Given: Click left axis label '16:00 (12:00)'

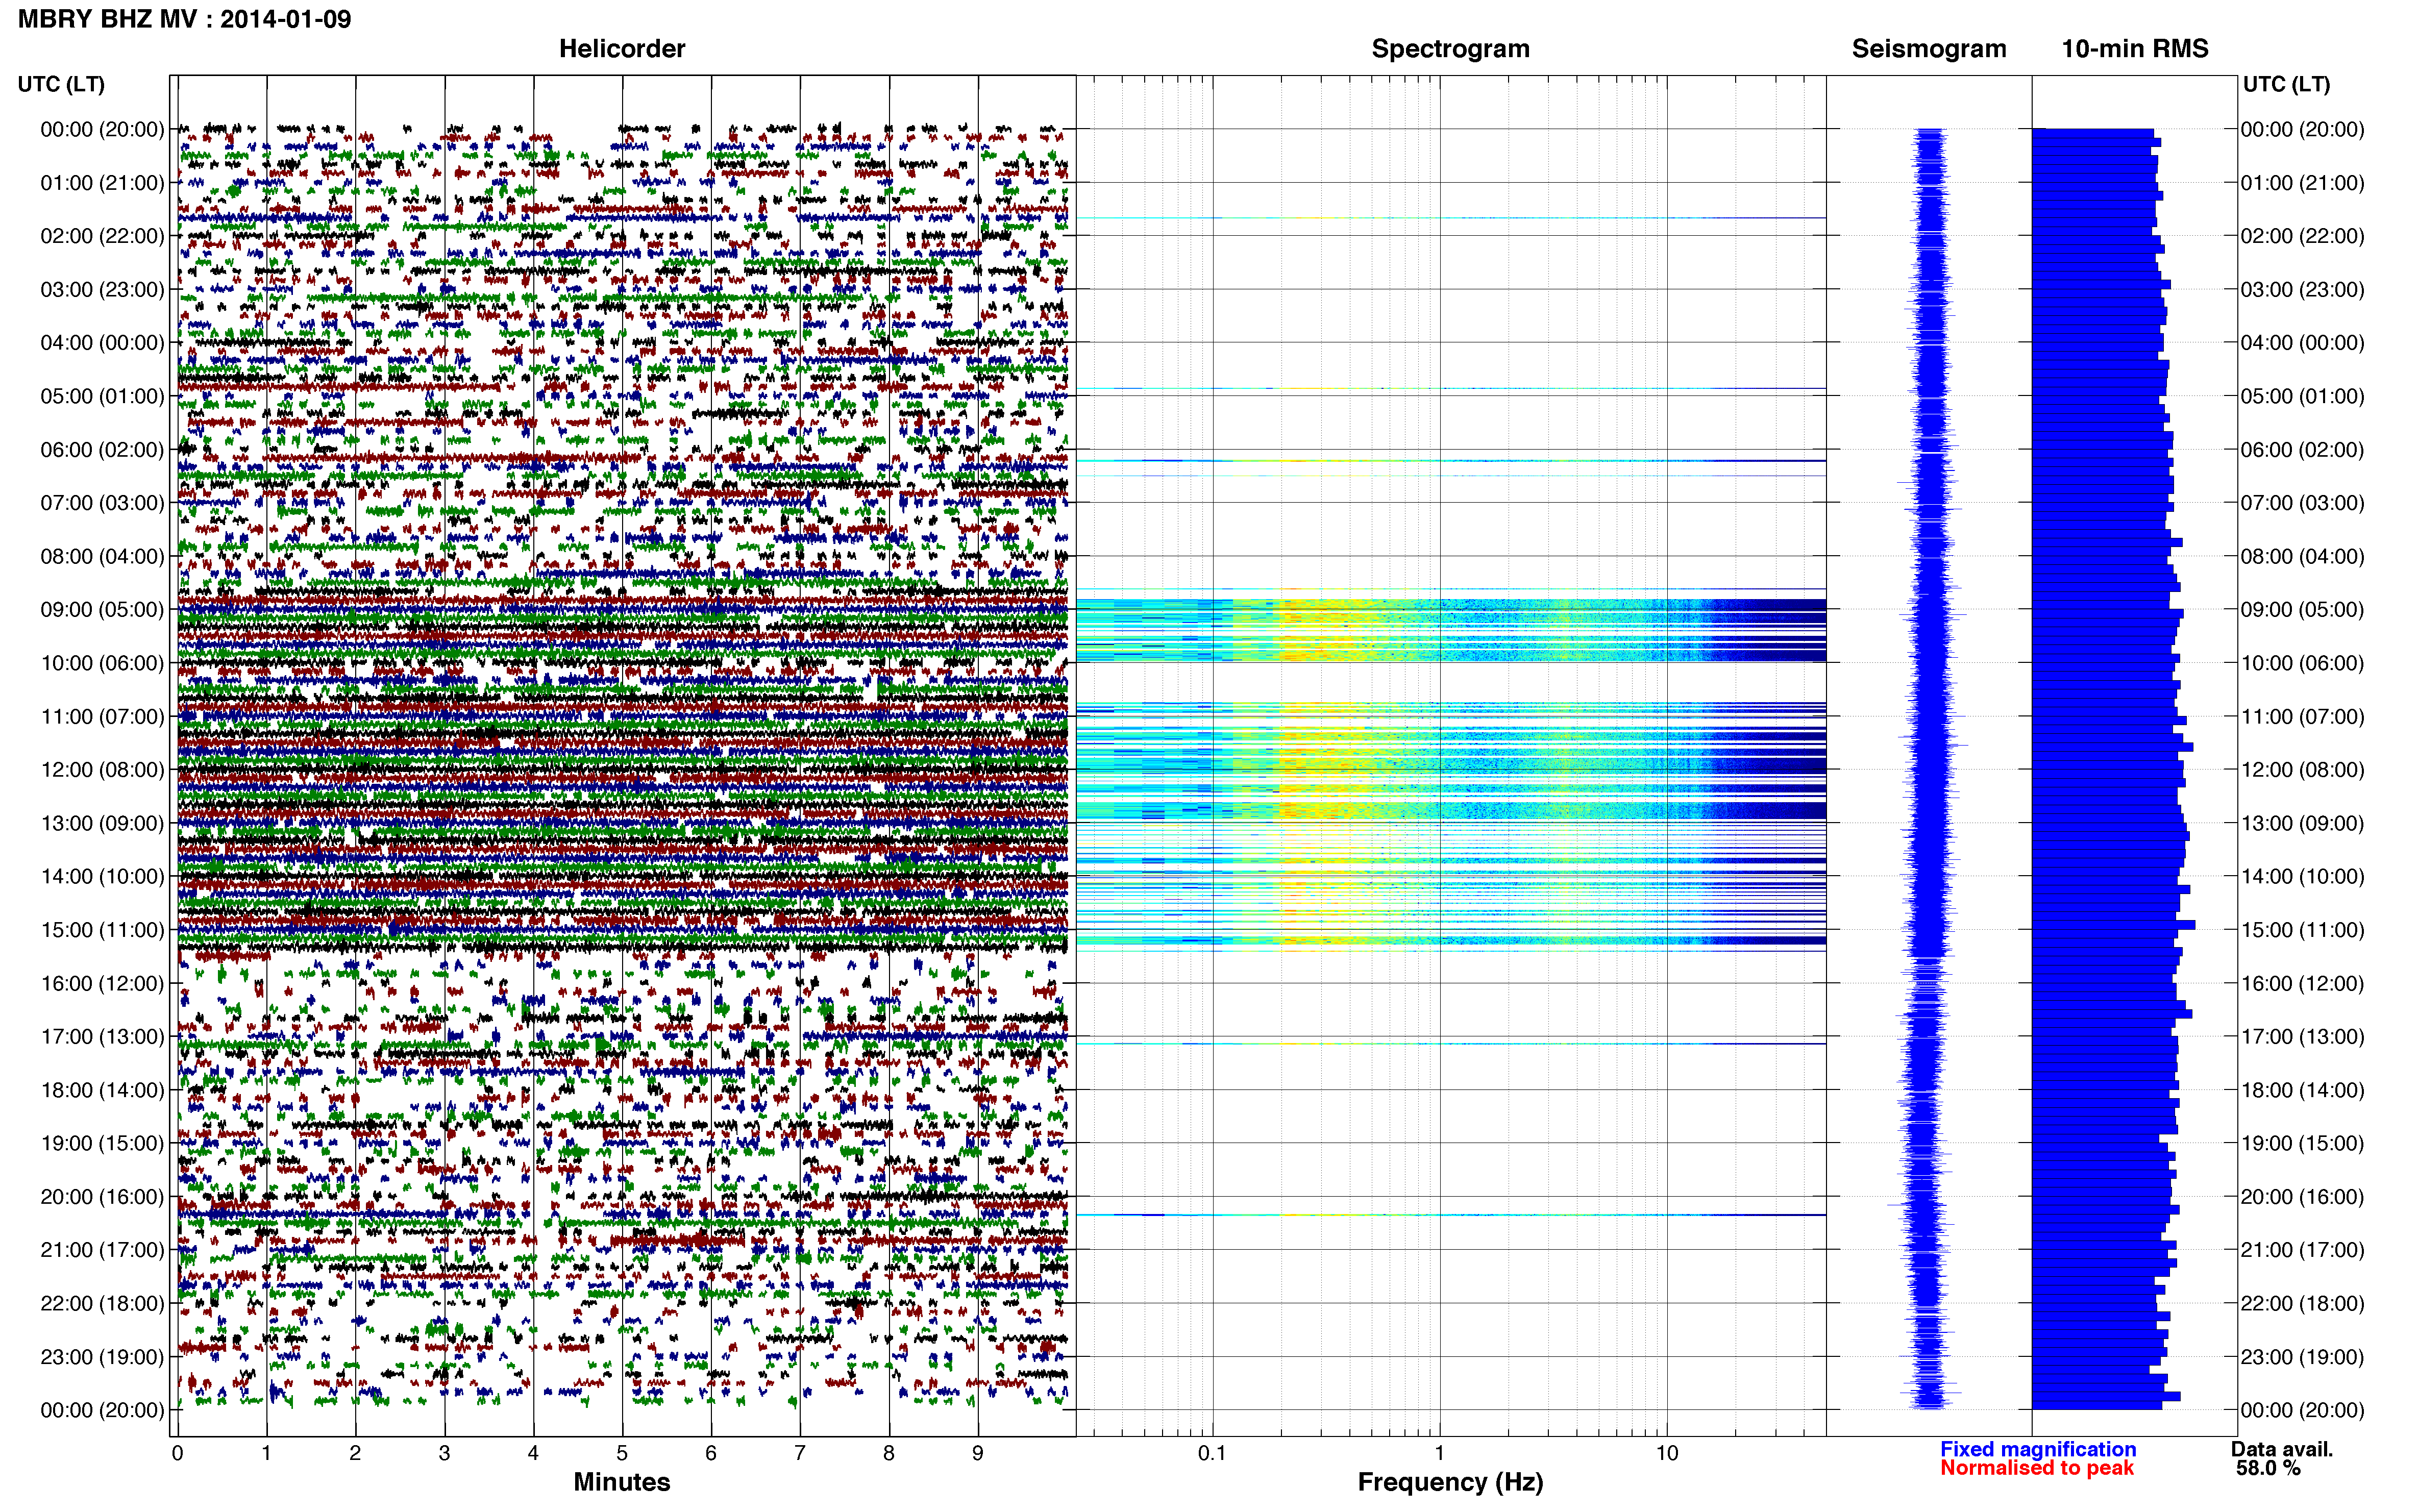Looking at the screenshot, I should coord(102,983).
